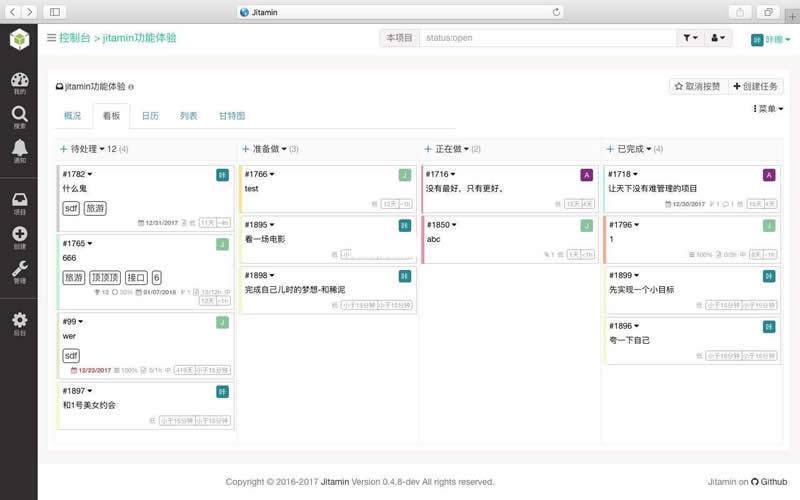Expand the 菜单 dropdown menu

(x=768, y=109)
